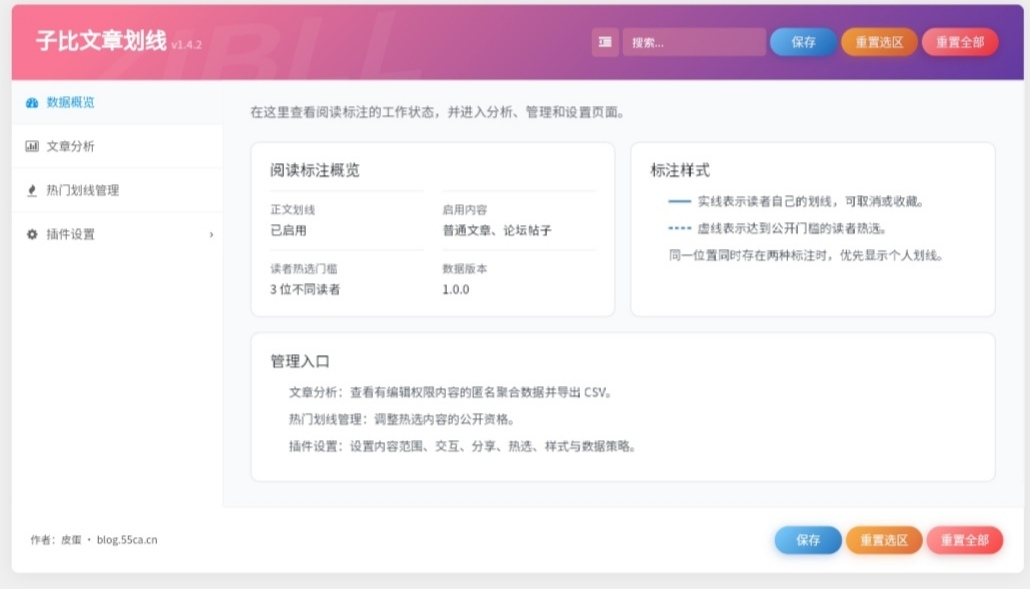Click the gear icon beside 插件设置

coord(32,234)
